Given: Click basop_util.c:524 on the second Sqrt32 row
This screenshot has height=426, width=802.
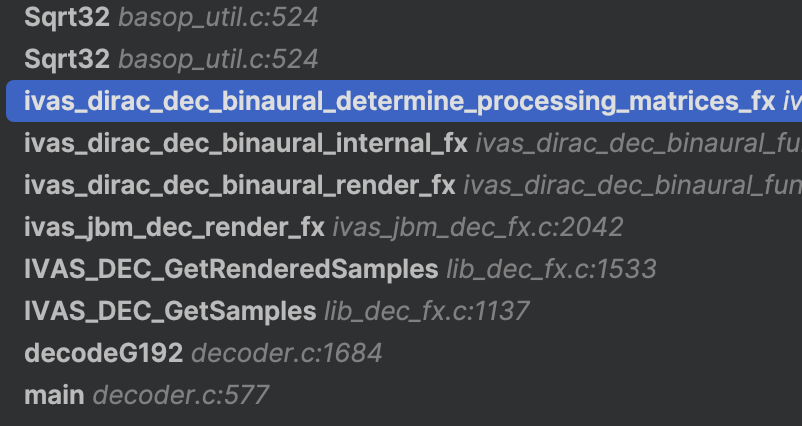Looking at the screenshot, I should coord(218,59).
